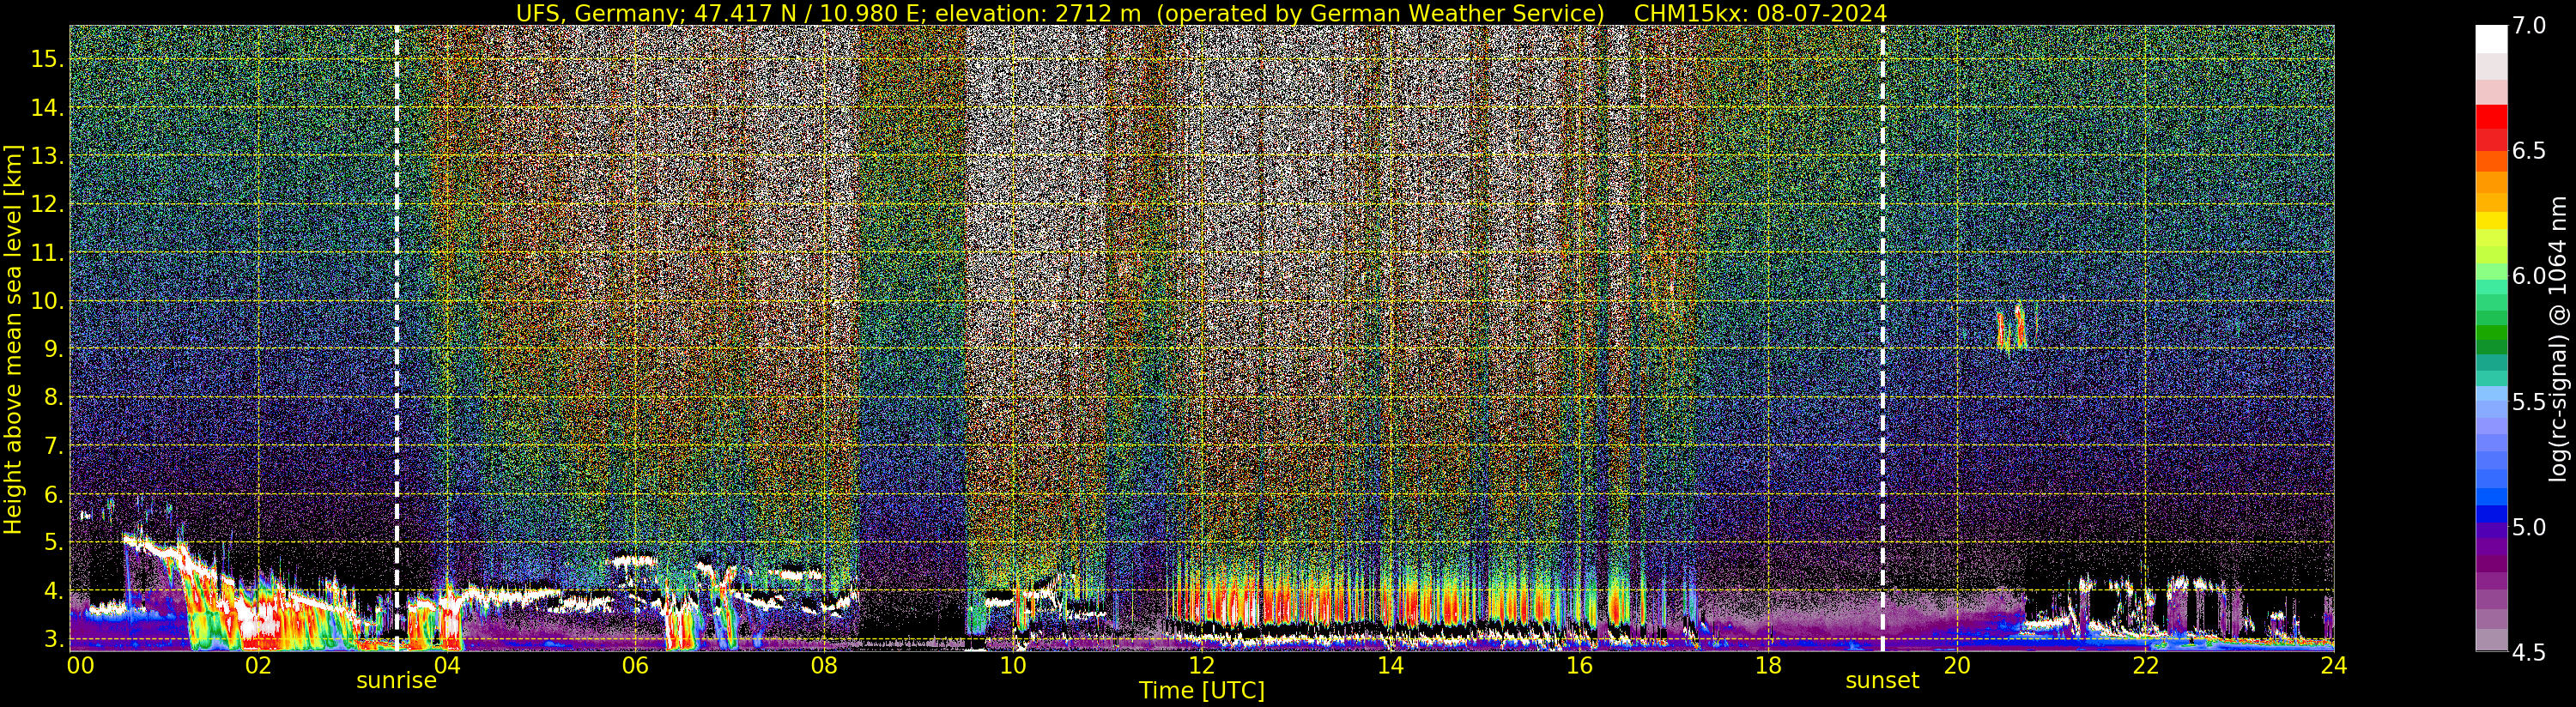The height and width of the screenshot is (707, 2576).
Task: Click the height axis tick '12.'
Action: tap(47, 204)
